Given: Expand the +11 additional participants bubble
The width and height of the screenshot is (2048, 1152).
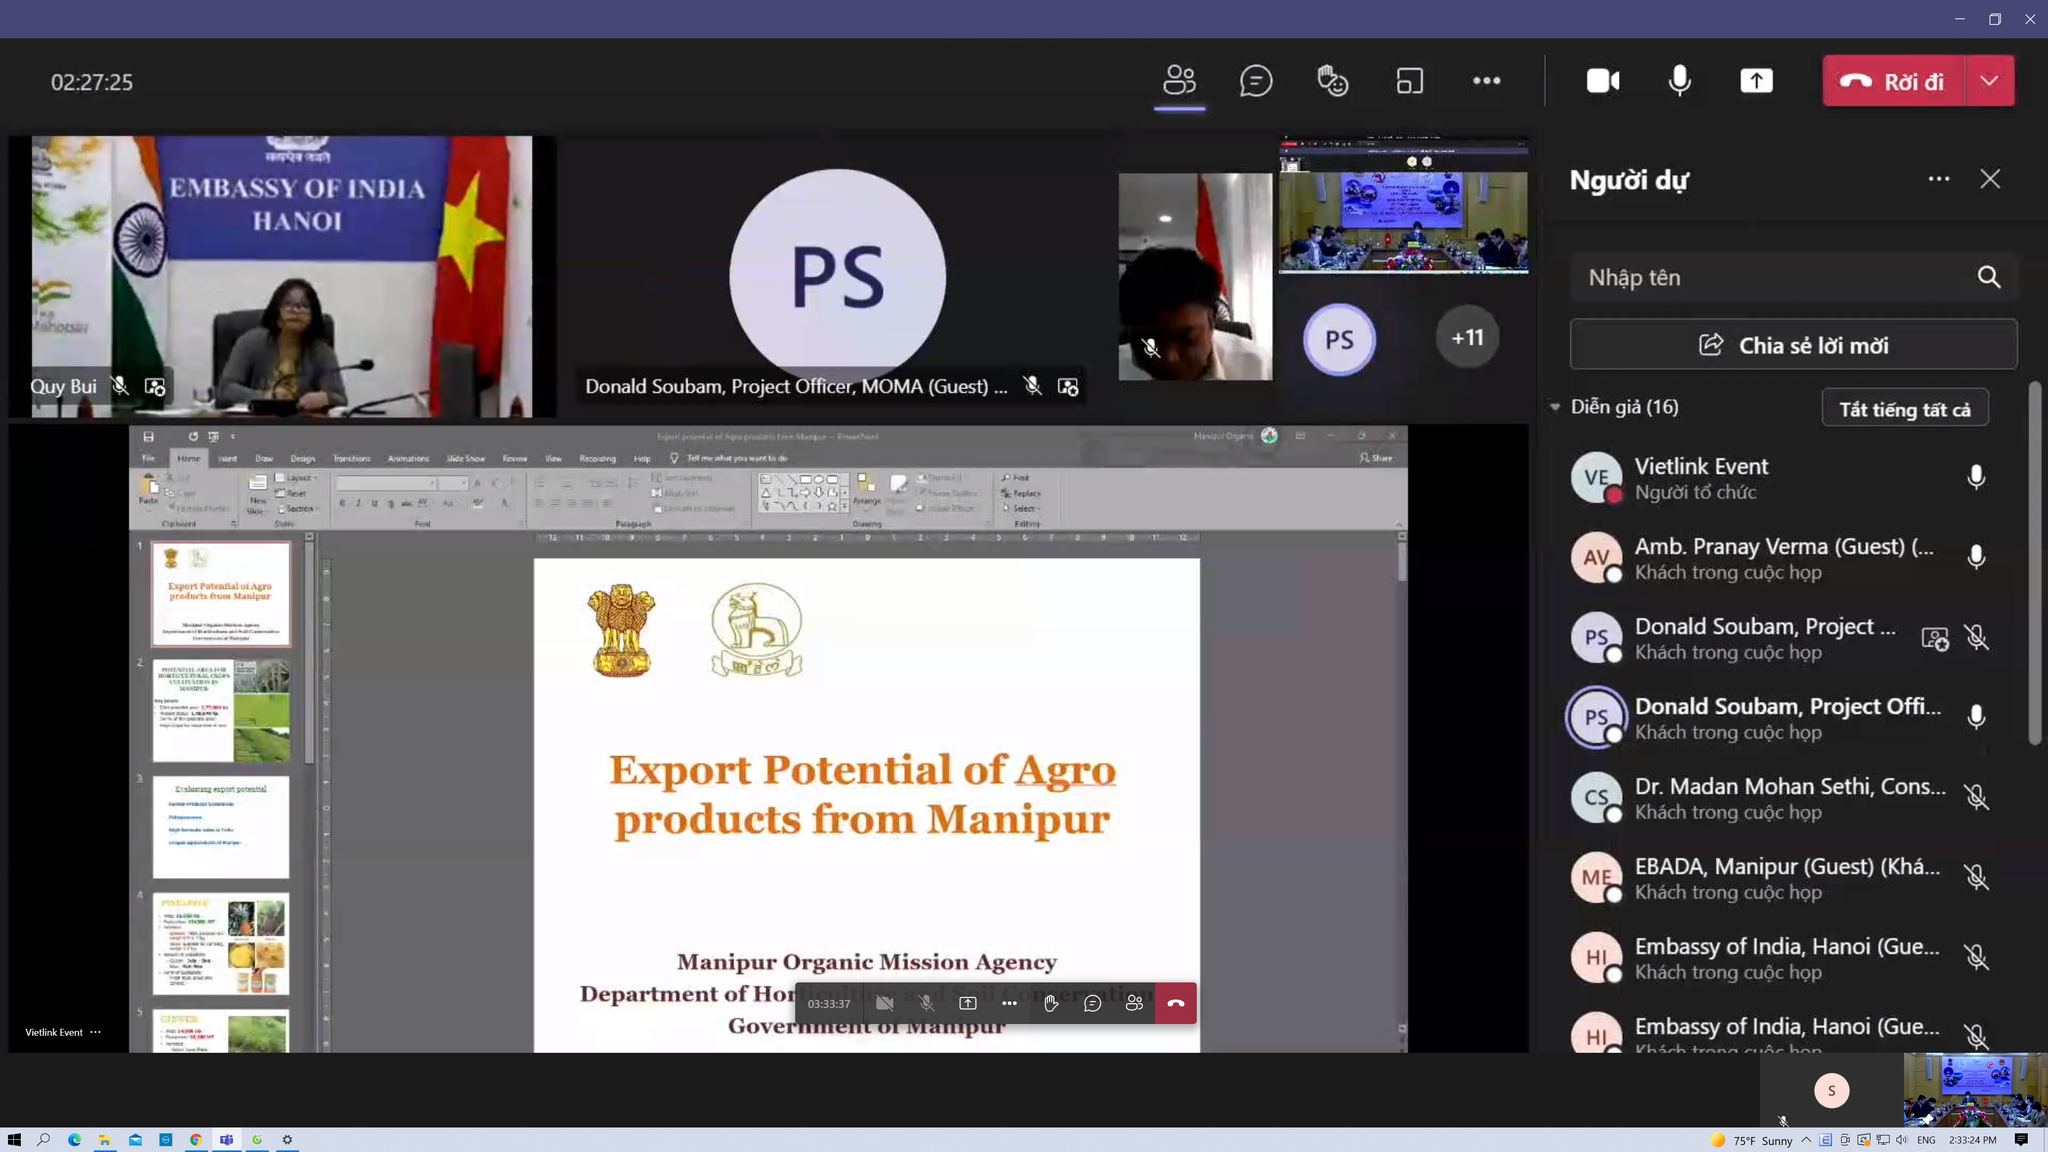Looking at the screenshot, I should [1467, 338].
